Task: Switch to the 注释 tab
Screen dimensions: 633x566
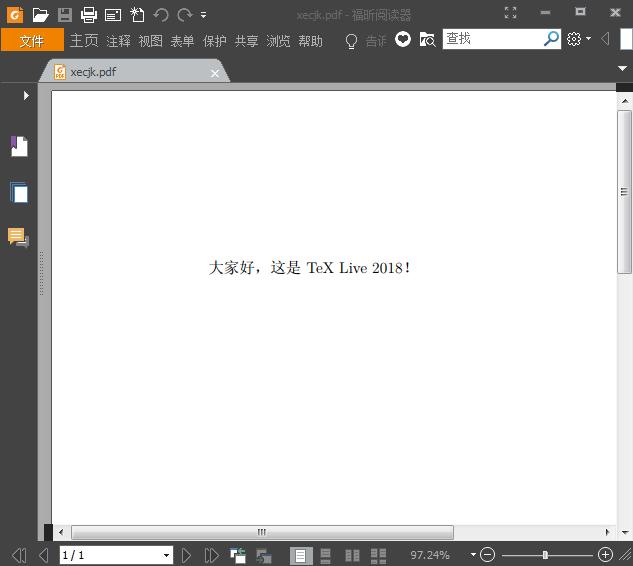Action: [x=118, y=41]
